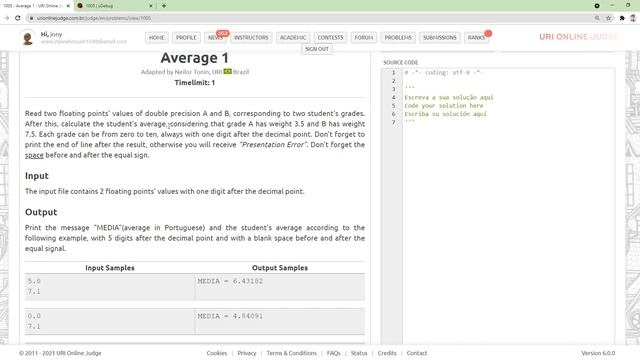Click the padlock icon in address bar
This screenshot has width=640, height=360.
point(31,18)
